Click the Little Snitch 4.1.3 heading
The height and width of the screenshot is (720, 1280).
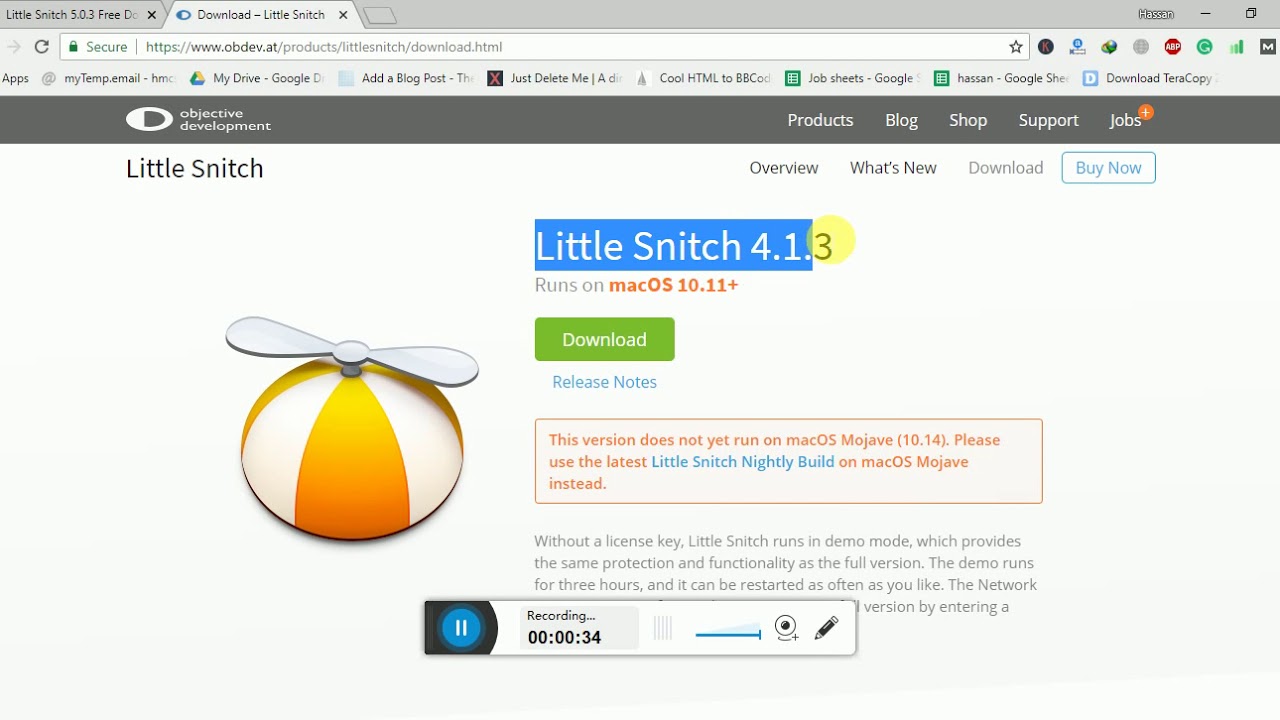[x=683, y=246]
